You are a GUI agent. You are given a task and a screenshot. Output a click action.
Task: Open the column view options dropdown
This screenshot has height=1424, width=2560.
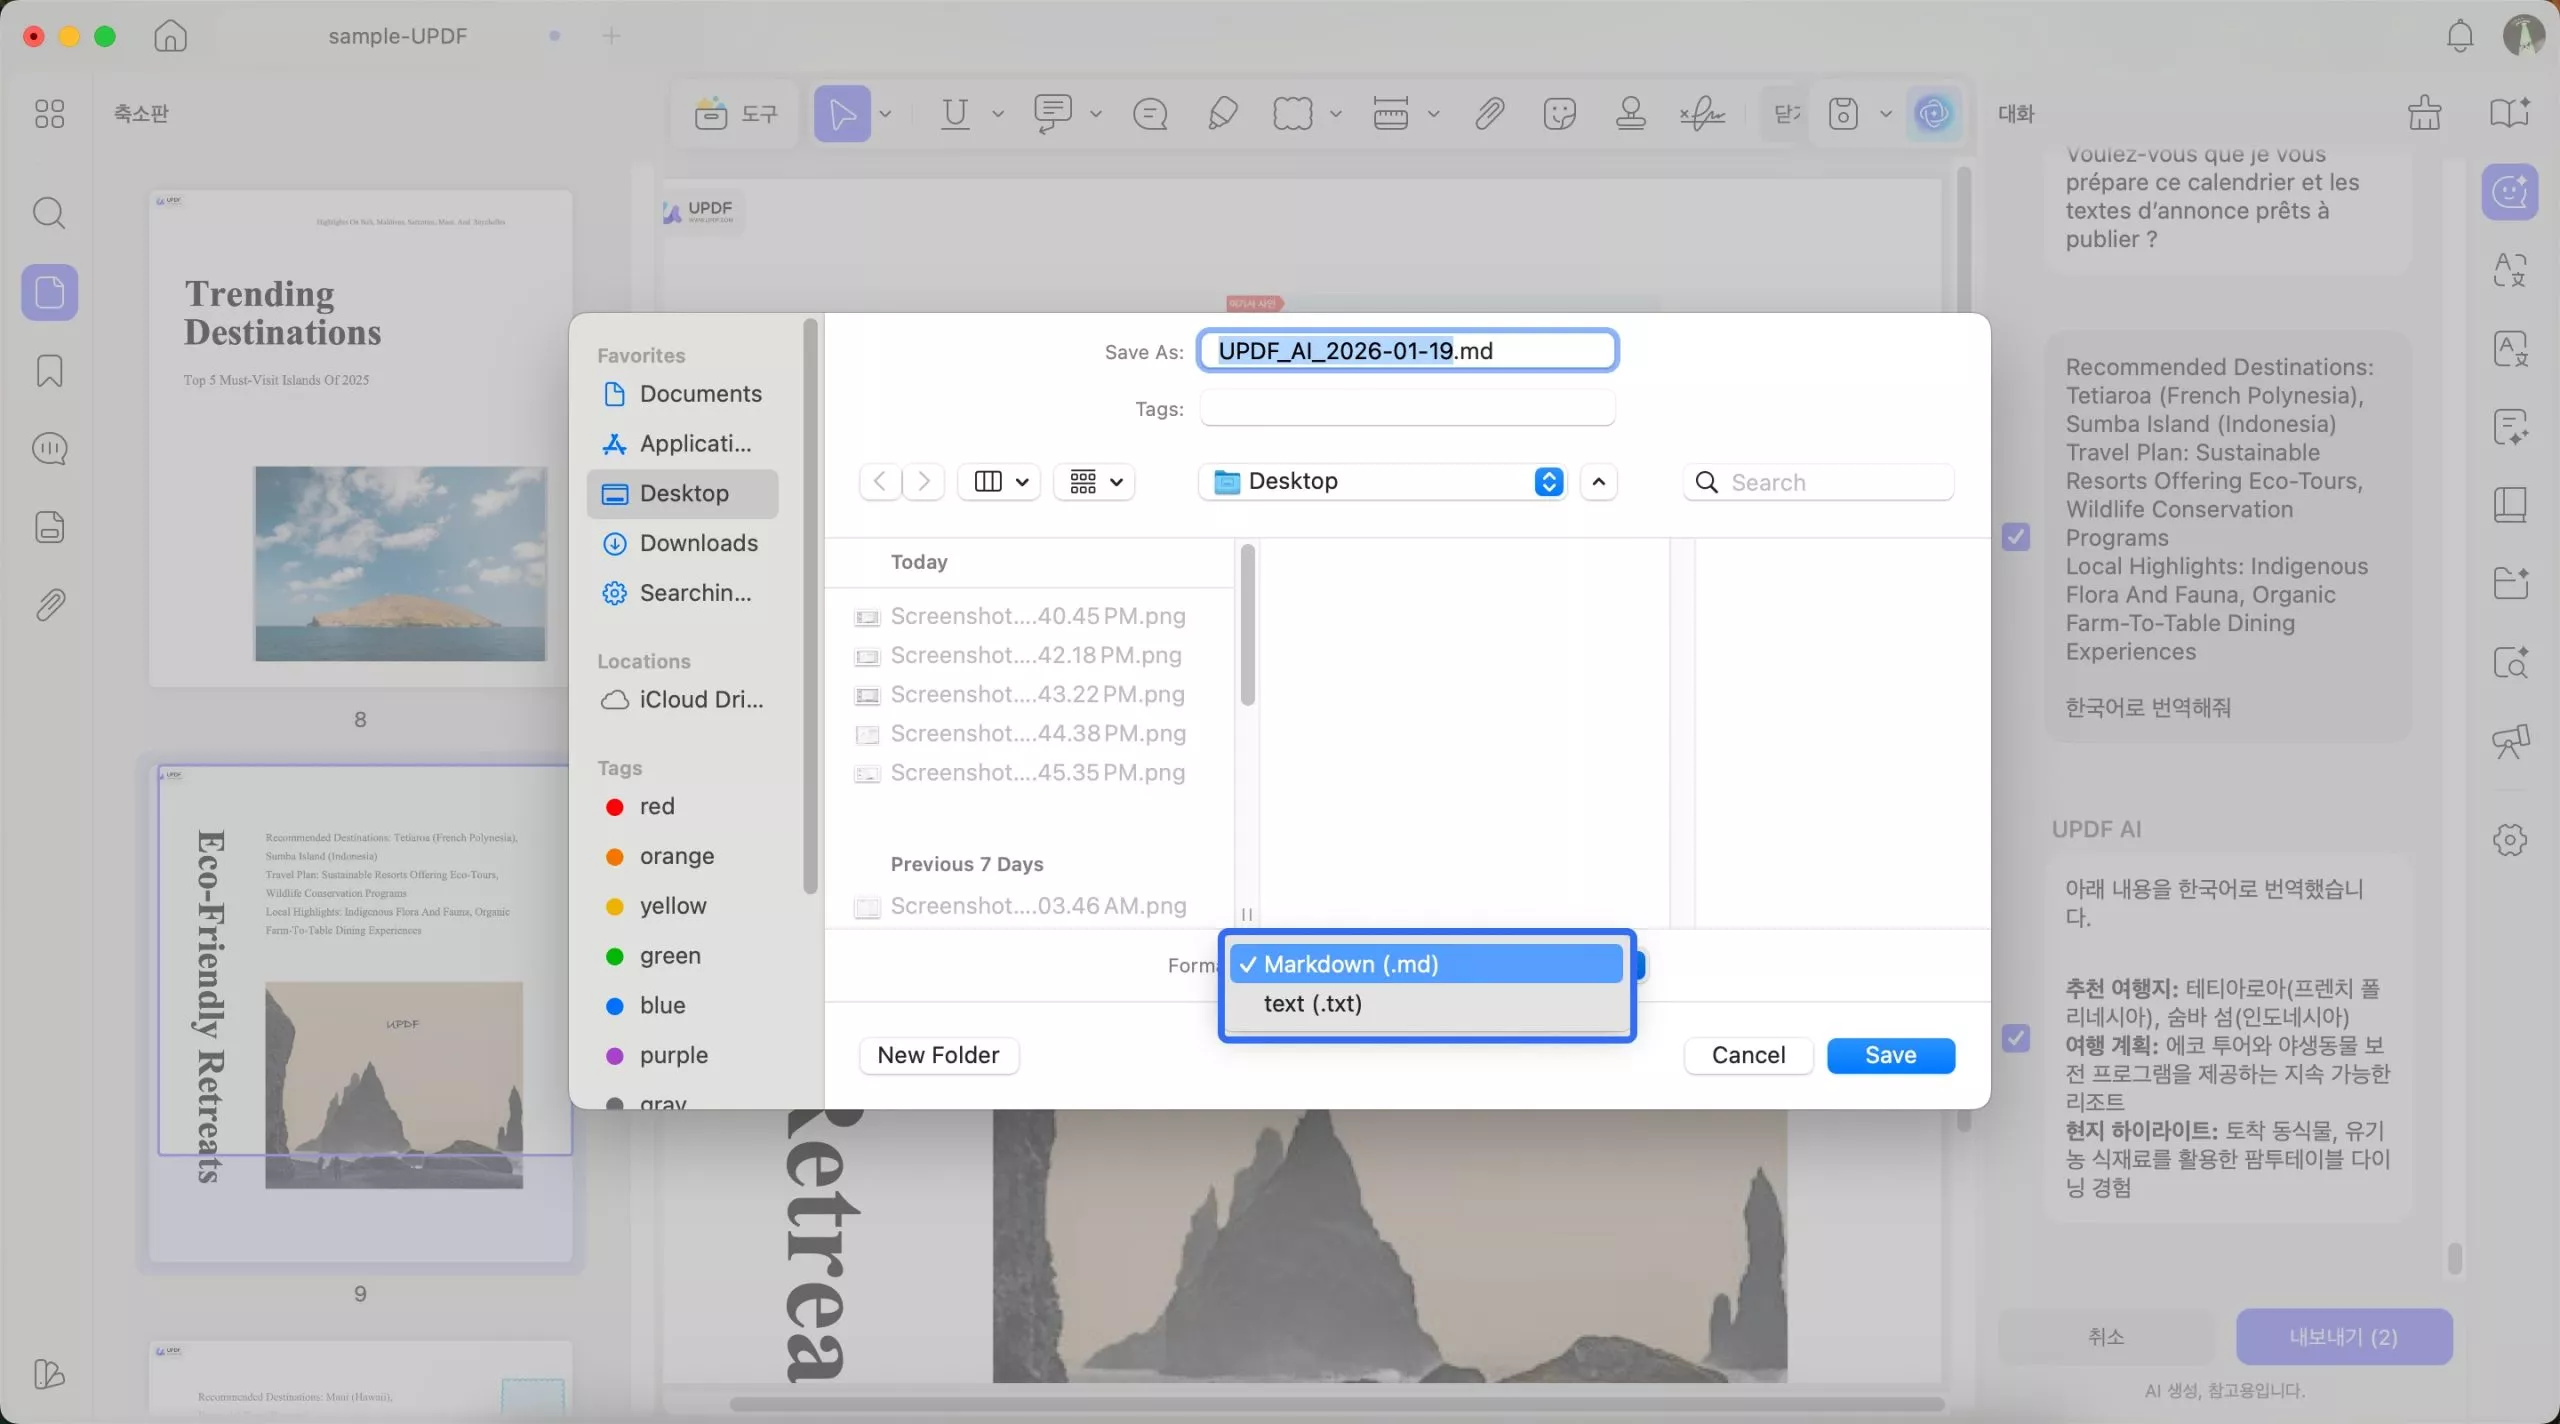999,482
